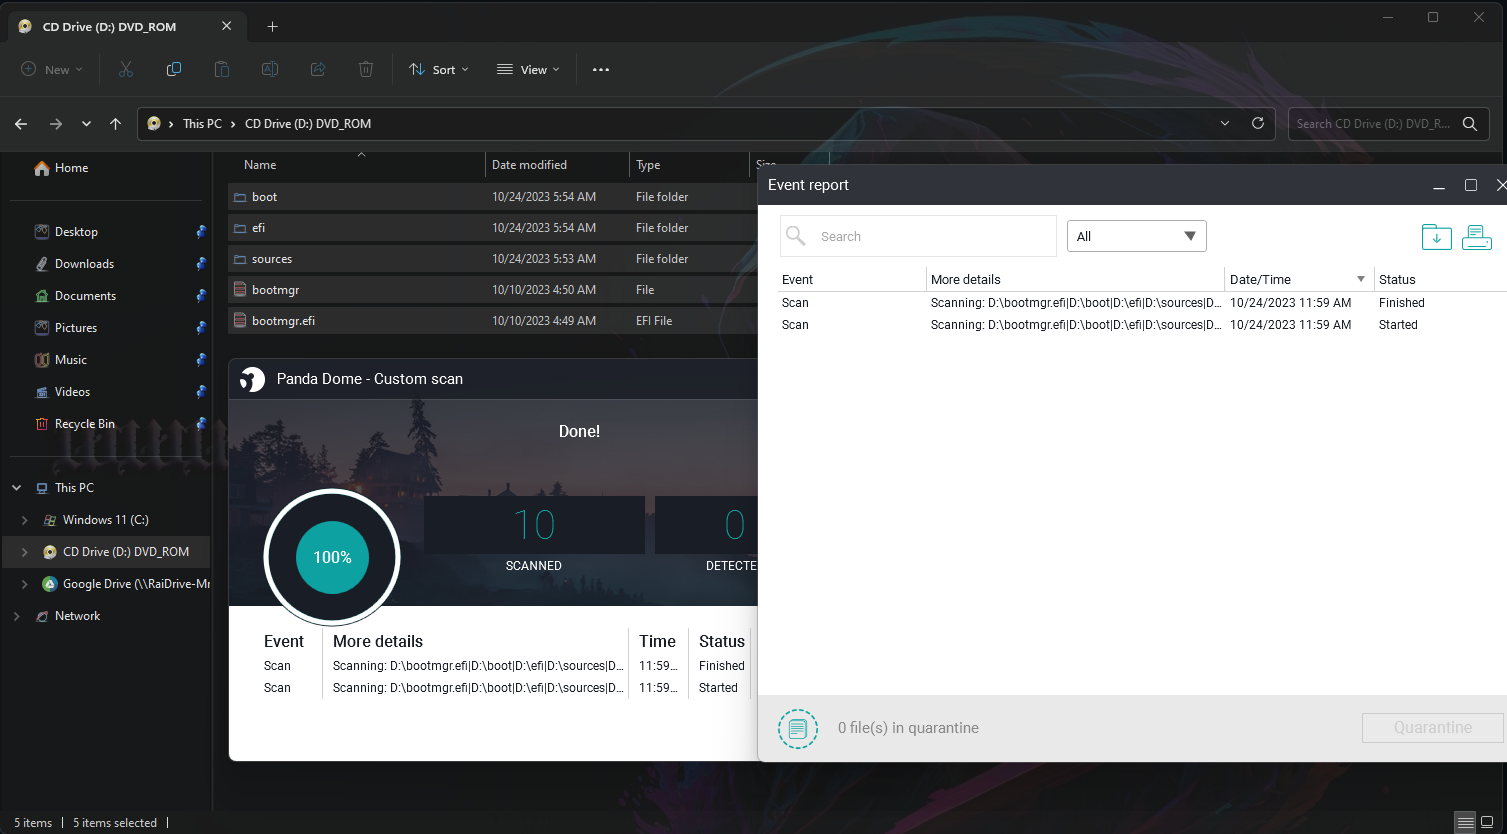Screen dimensions: 1507x834
Task: Switch to large icons view in status bar
Action: pos(1486,823)
